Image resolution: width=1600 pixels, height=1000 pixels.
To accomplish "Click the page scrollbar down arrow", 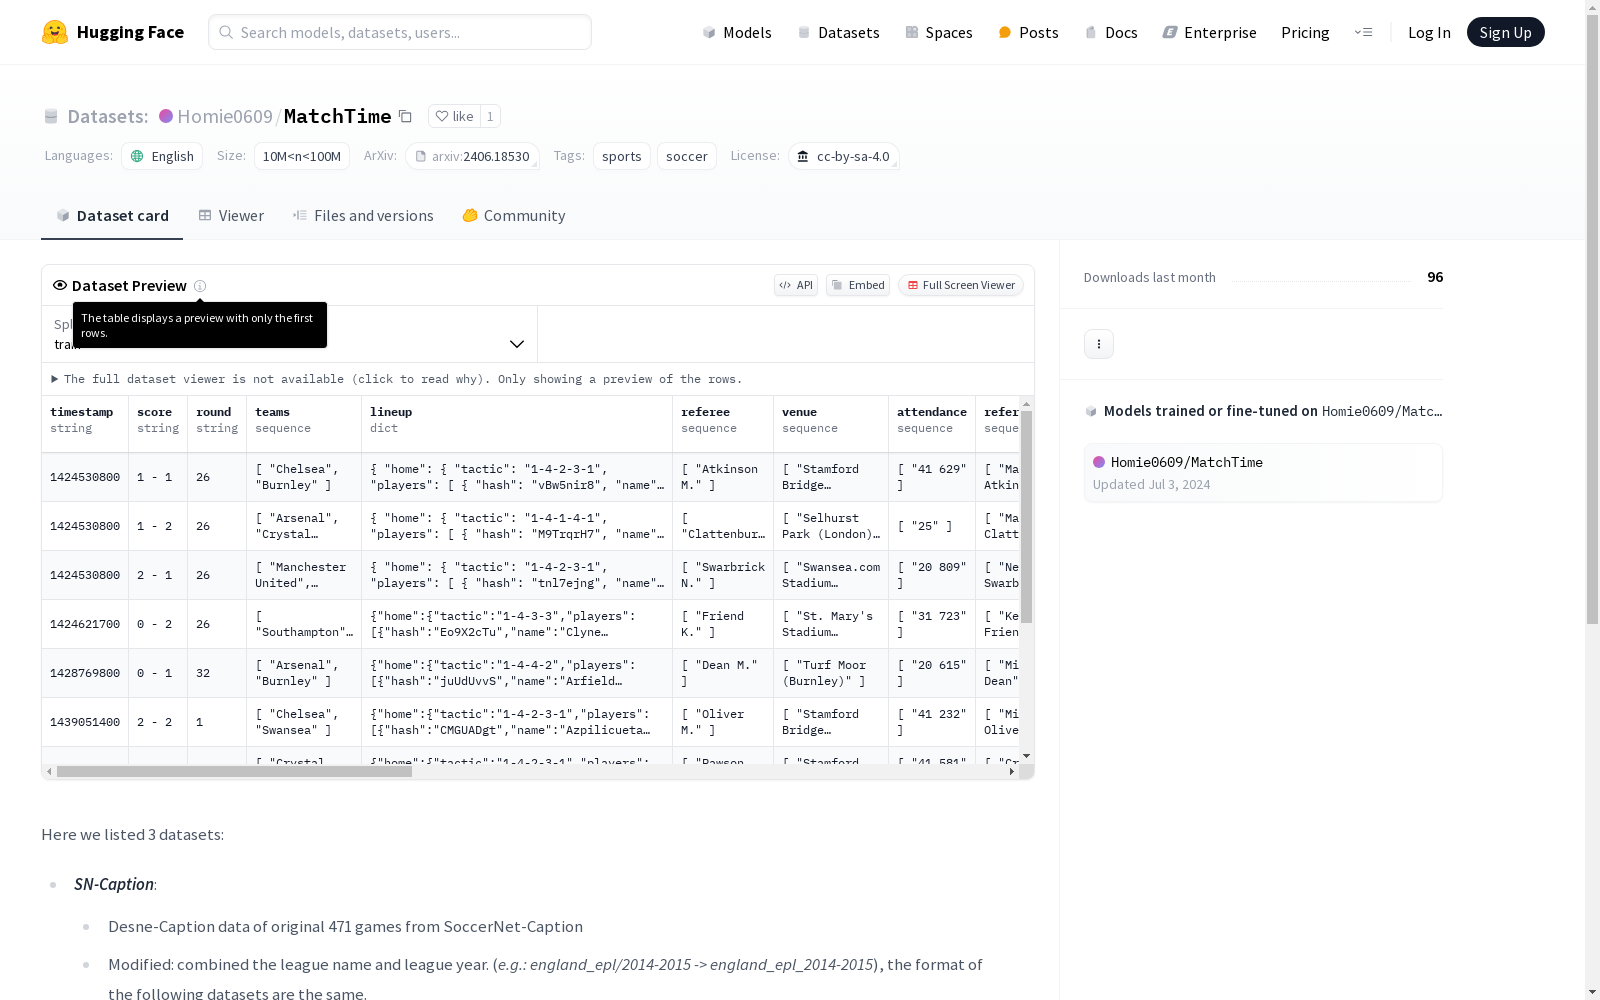I will [1592, 992].
